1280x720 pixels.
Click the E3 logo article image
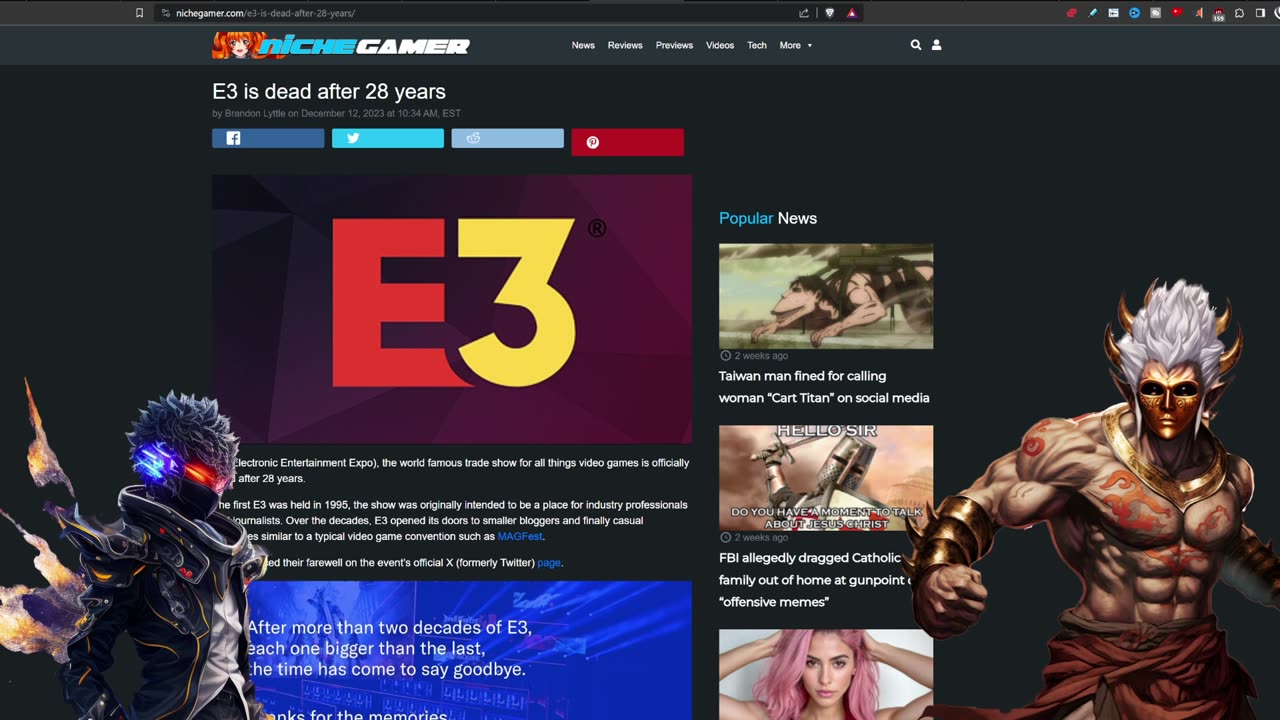click(452, 309)
